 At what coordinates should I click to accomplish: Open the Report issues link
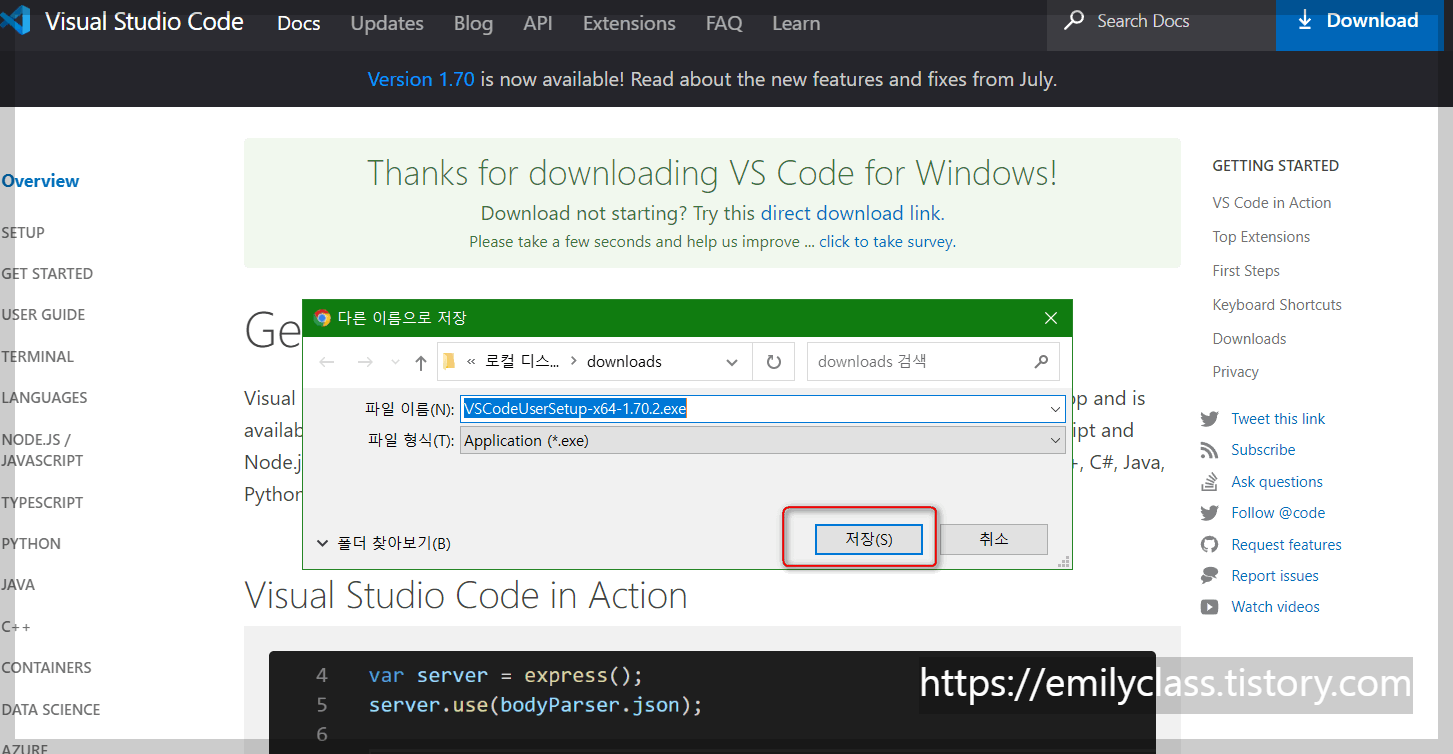[1275, 576]
